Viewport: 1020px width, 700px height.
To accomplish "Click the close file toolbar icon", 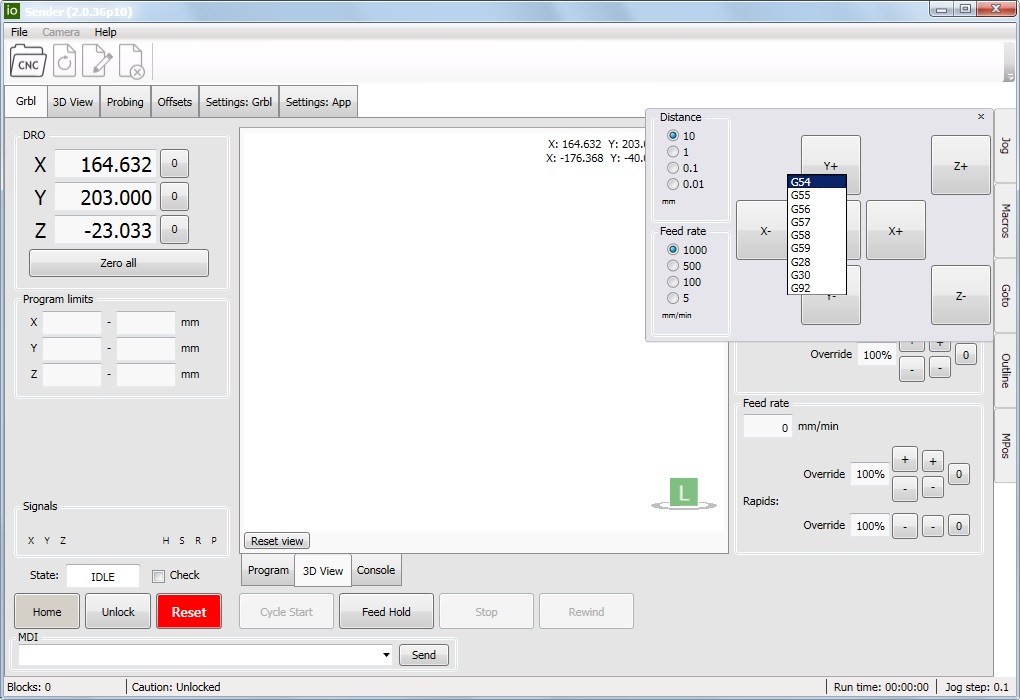I will (132, 62).
